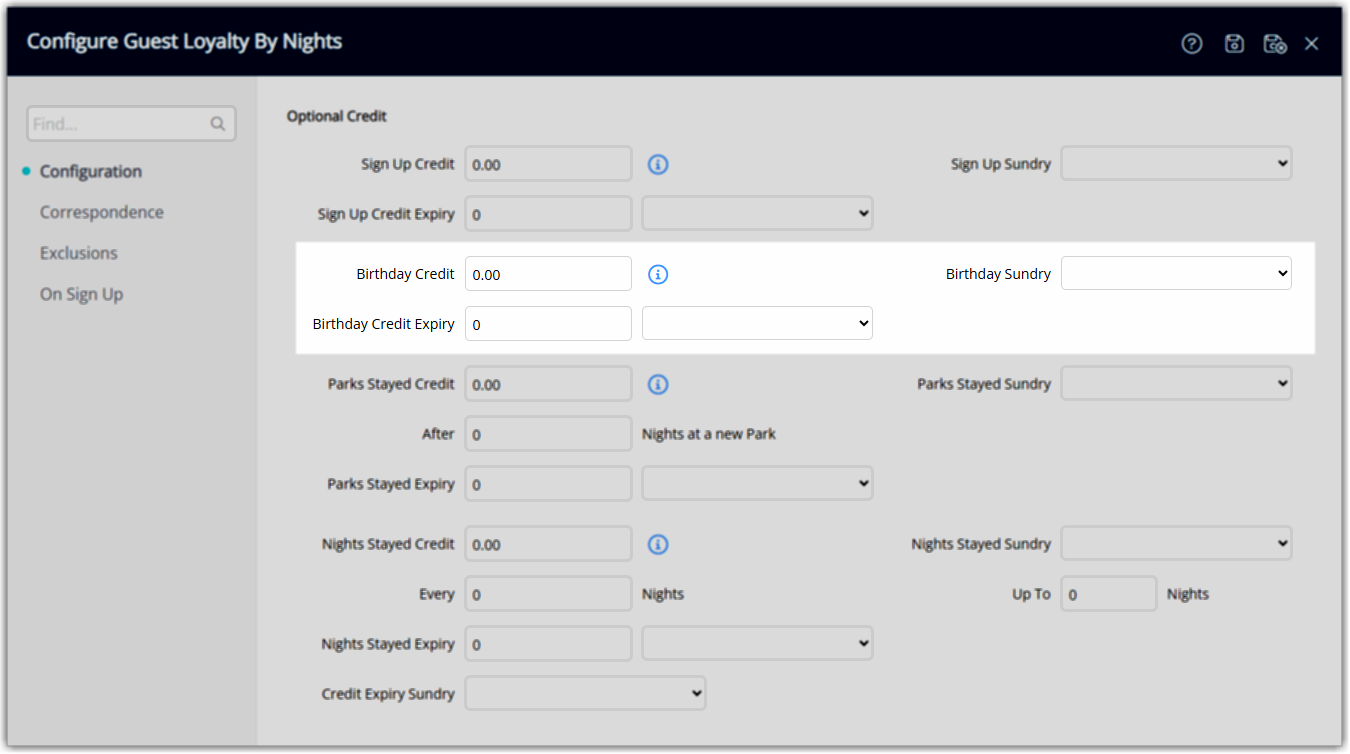Click the Parks Stayed Expiry number field
Screen dimensions: 1350x754
pos(548,483)
